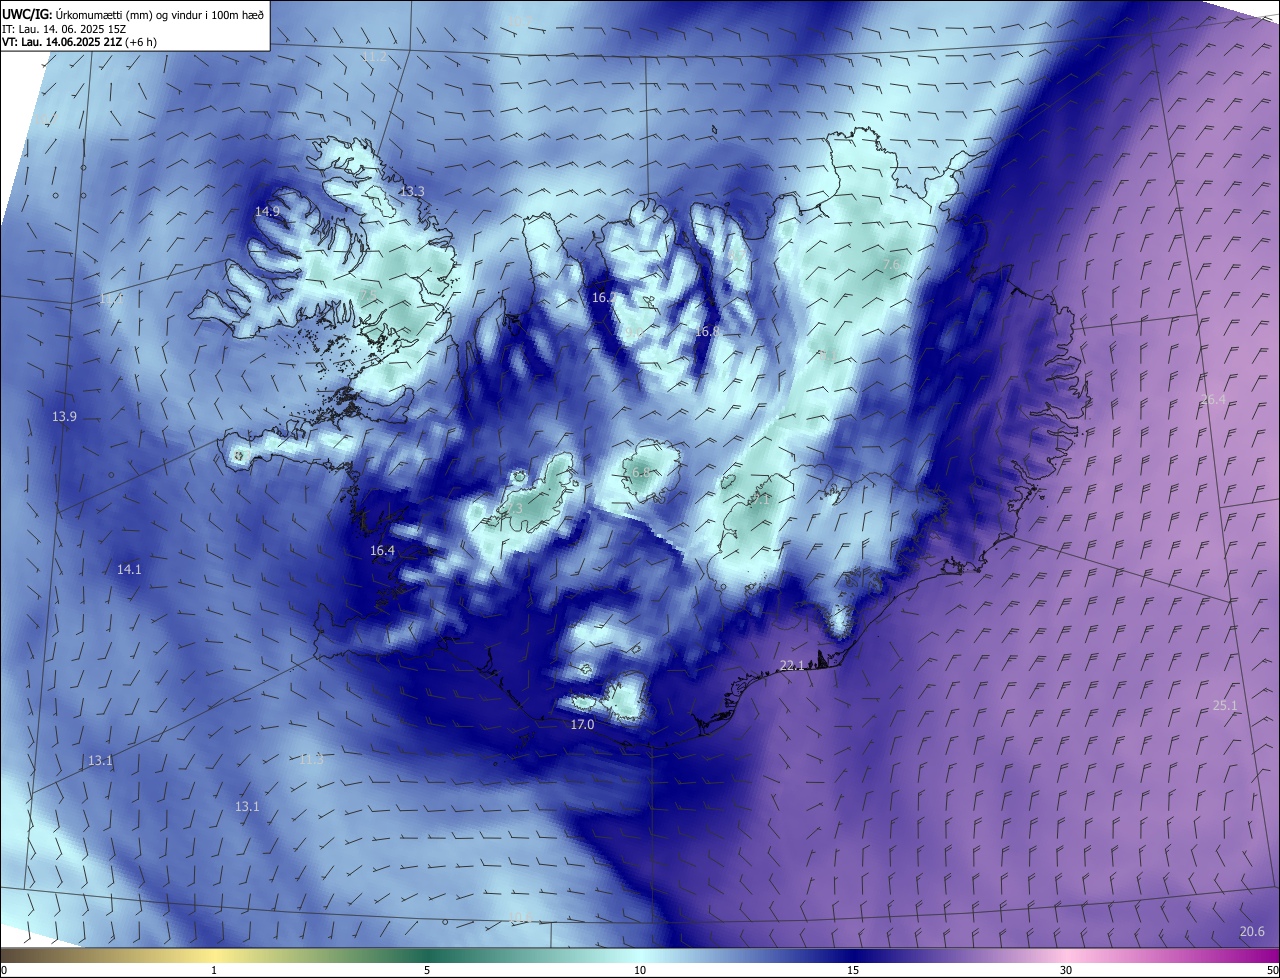The width and height of the screenshot is (1280, 978).
Task: Click the 6.8 value label in the central highlands
Action: [641, 471]
